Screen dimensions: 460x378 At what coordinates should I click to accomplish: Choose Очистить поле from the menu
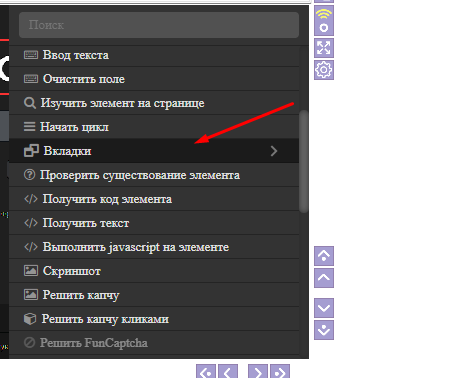click(154, 79)
